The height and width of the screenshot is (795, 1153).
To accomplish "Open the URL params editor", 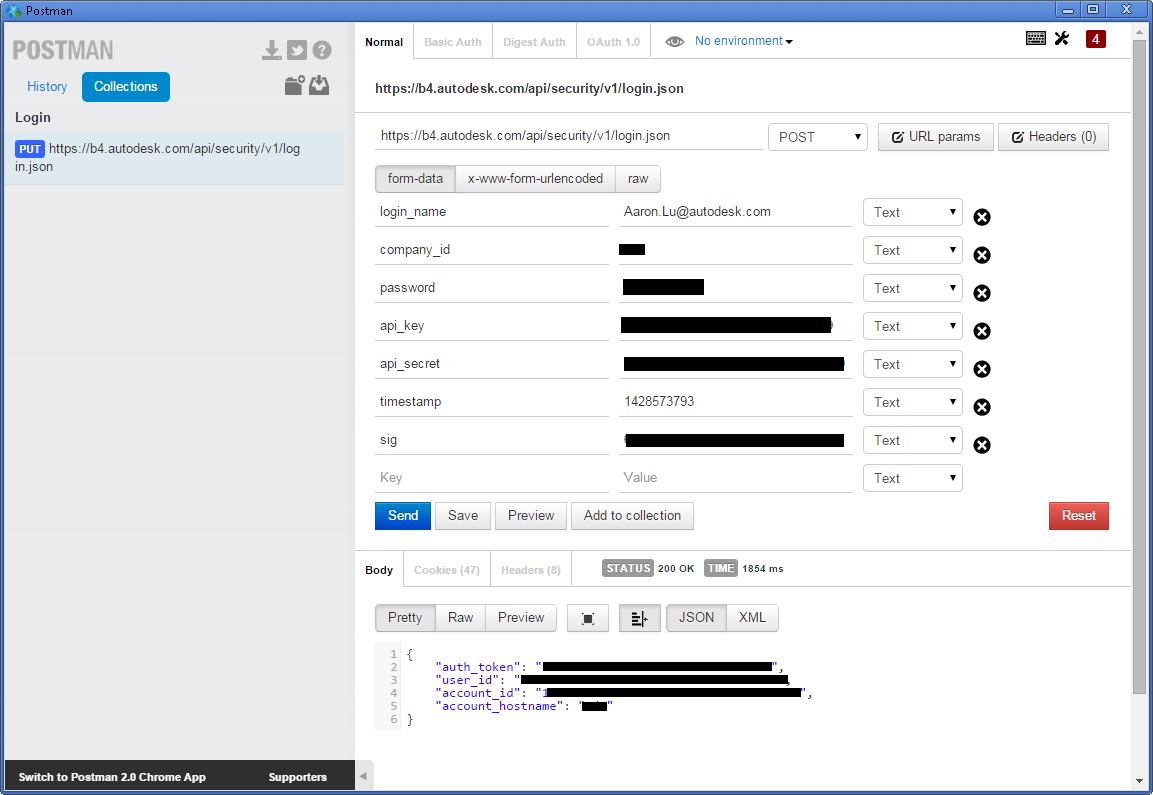I will point(935,137).
